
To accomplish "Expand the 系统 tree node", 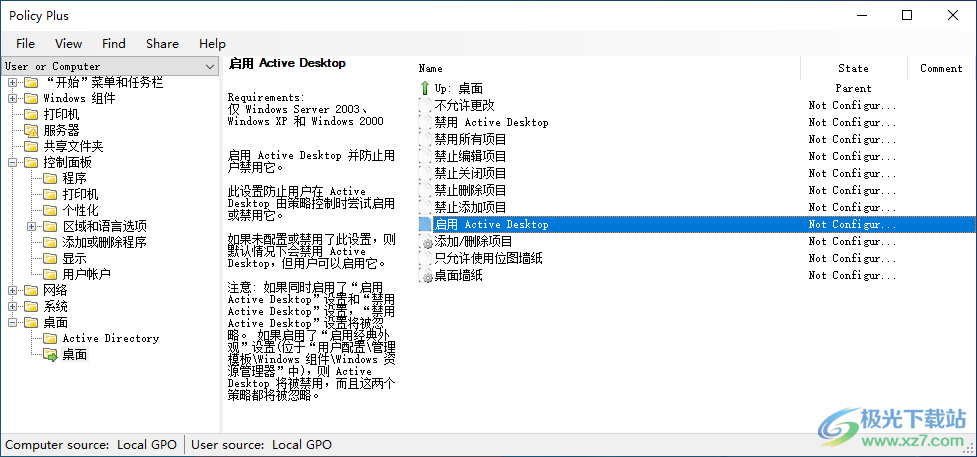I will pos(12,307).
